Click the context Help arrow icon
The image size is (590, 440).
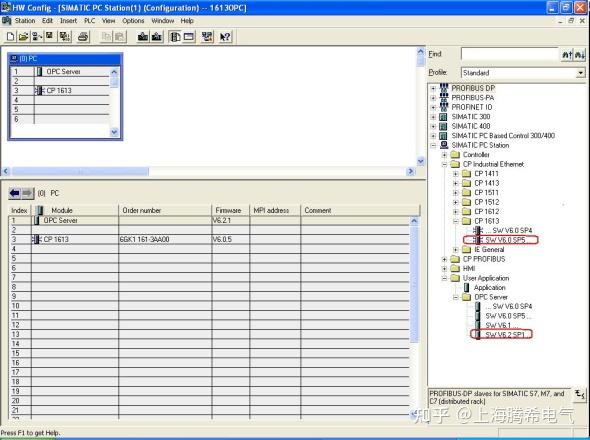coord(225,37)
